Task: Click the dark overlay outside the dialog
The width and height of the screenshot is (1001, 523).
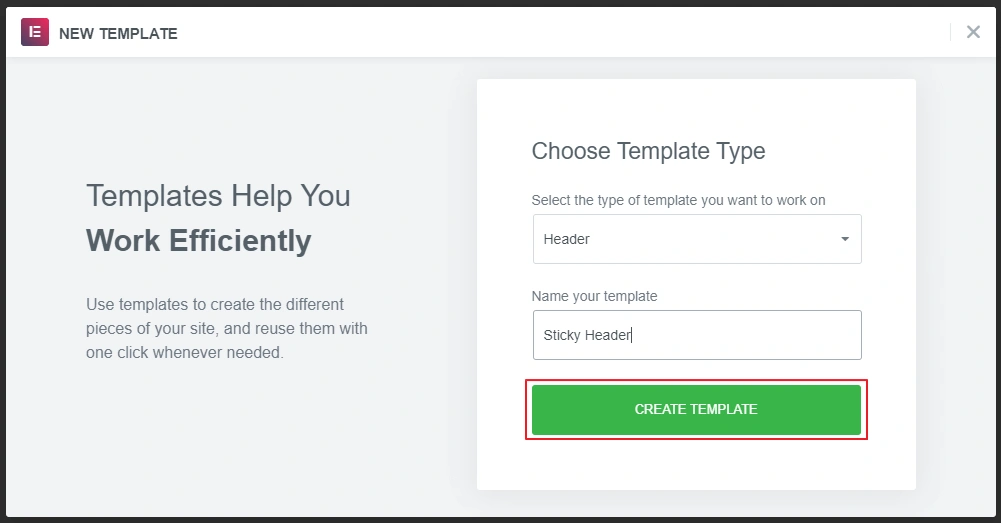Action: pyautogui.click(x=500, y=520)
